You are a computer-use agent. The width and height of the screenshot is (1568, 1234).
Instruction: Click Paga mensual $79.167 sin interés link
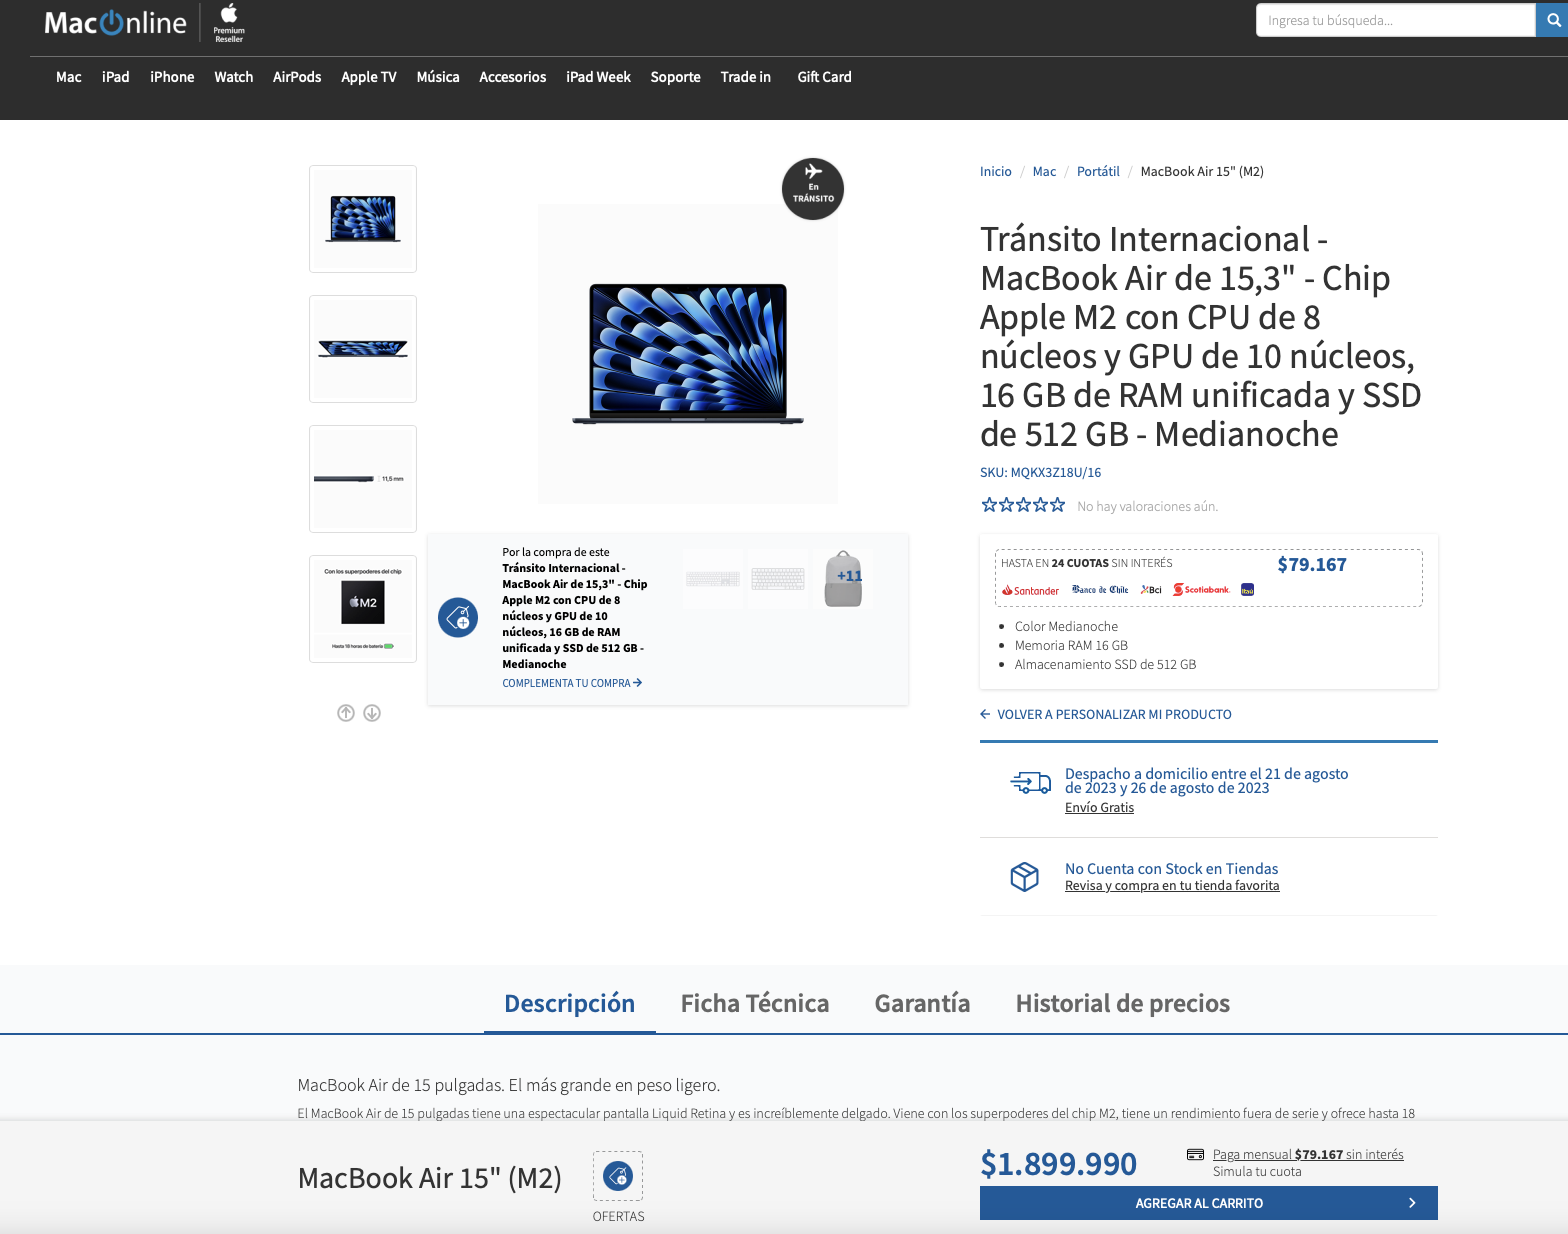[x=1308, y=1154]
